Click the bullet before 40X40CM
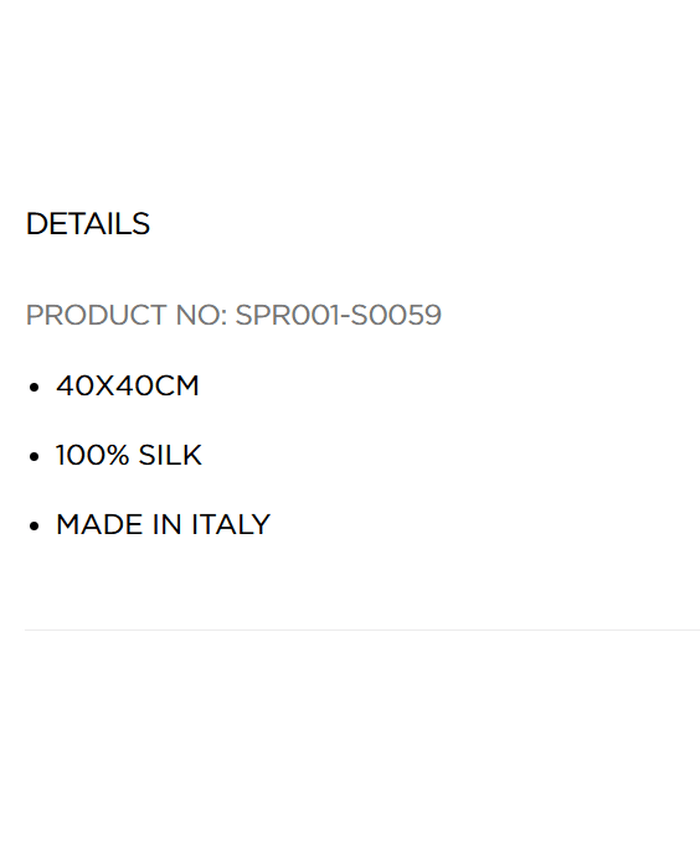This screenshot has height=850, width=700. (x=35, y=387)
